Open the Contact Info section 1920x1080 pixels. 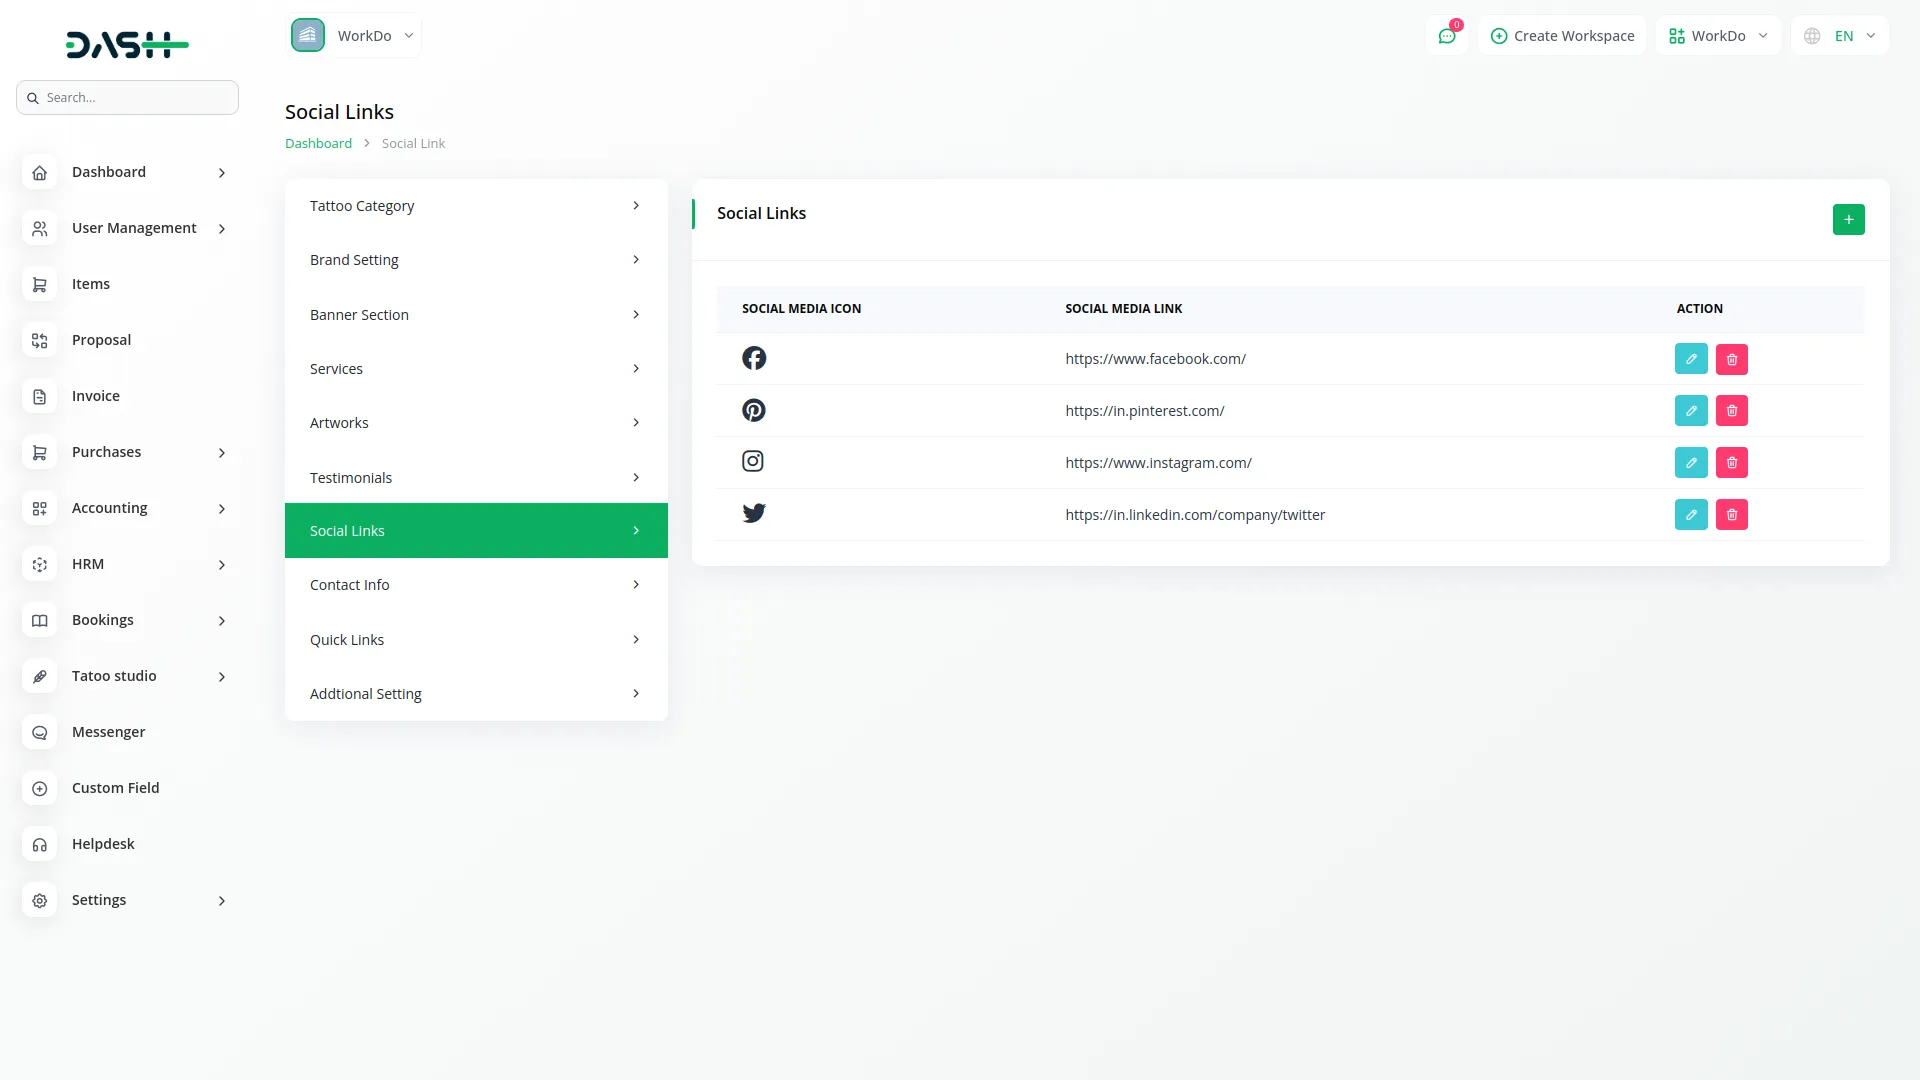tap(476, 585)
